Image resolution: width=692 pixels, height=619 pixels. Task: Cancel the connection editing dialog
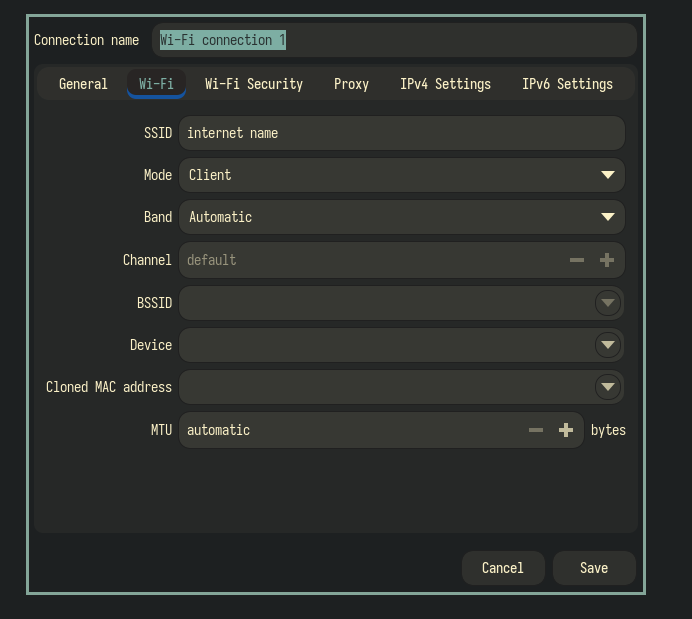(503, 568)
